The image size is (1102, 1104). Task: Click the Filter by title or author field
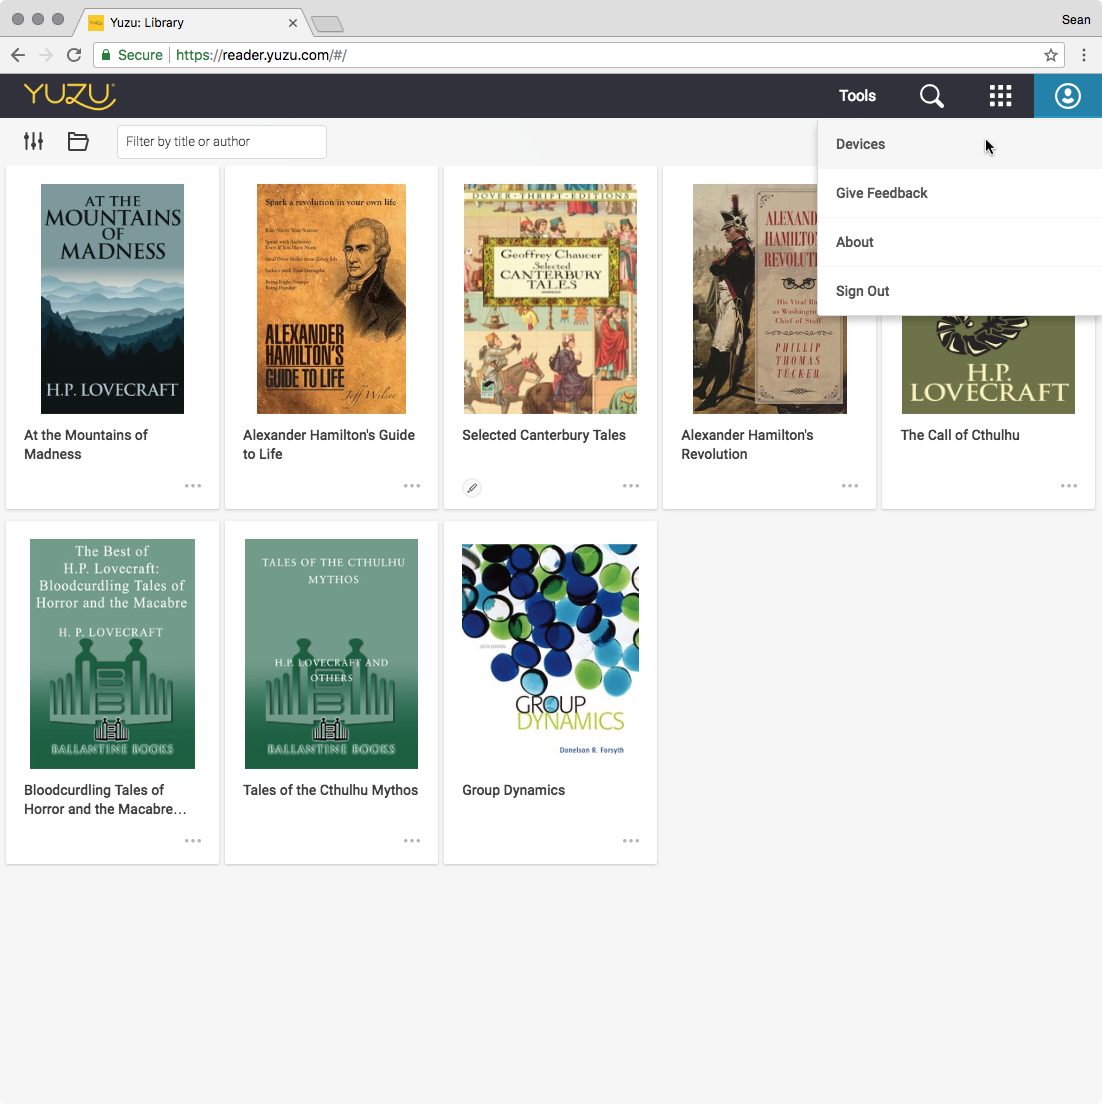[x=222, y=142]
